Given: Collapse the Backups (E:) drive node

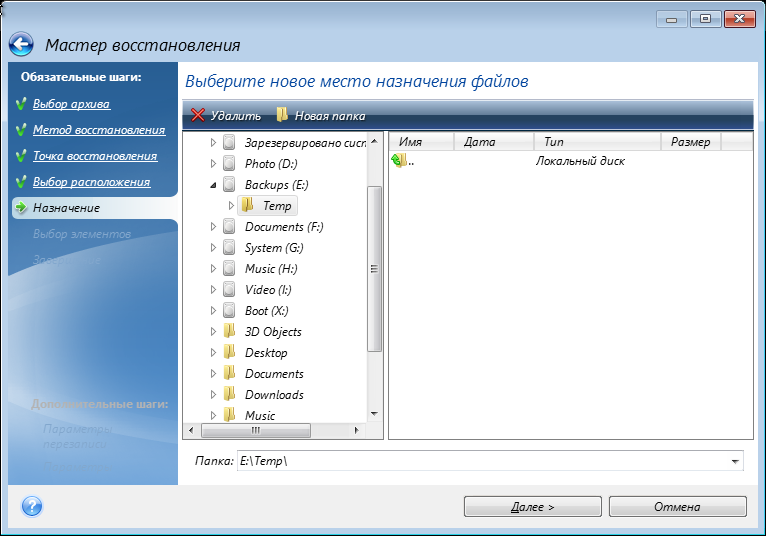Looking at the screenshot, I should coord(213,185).
